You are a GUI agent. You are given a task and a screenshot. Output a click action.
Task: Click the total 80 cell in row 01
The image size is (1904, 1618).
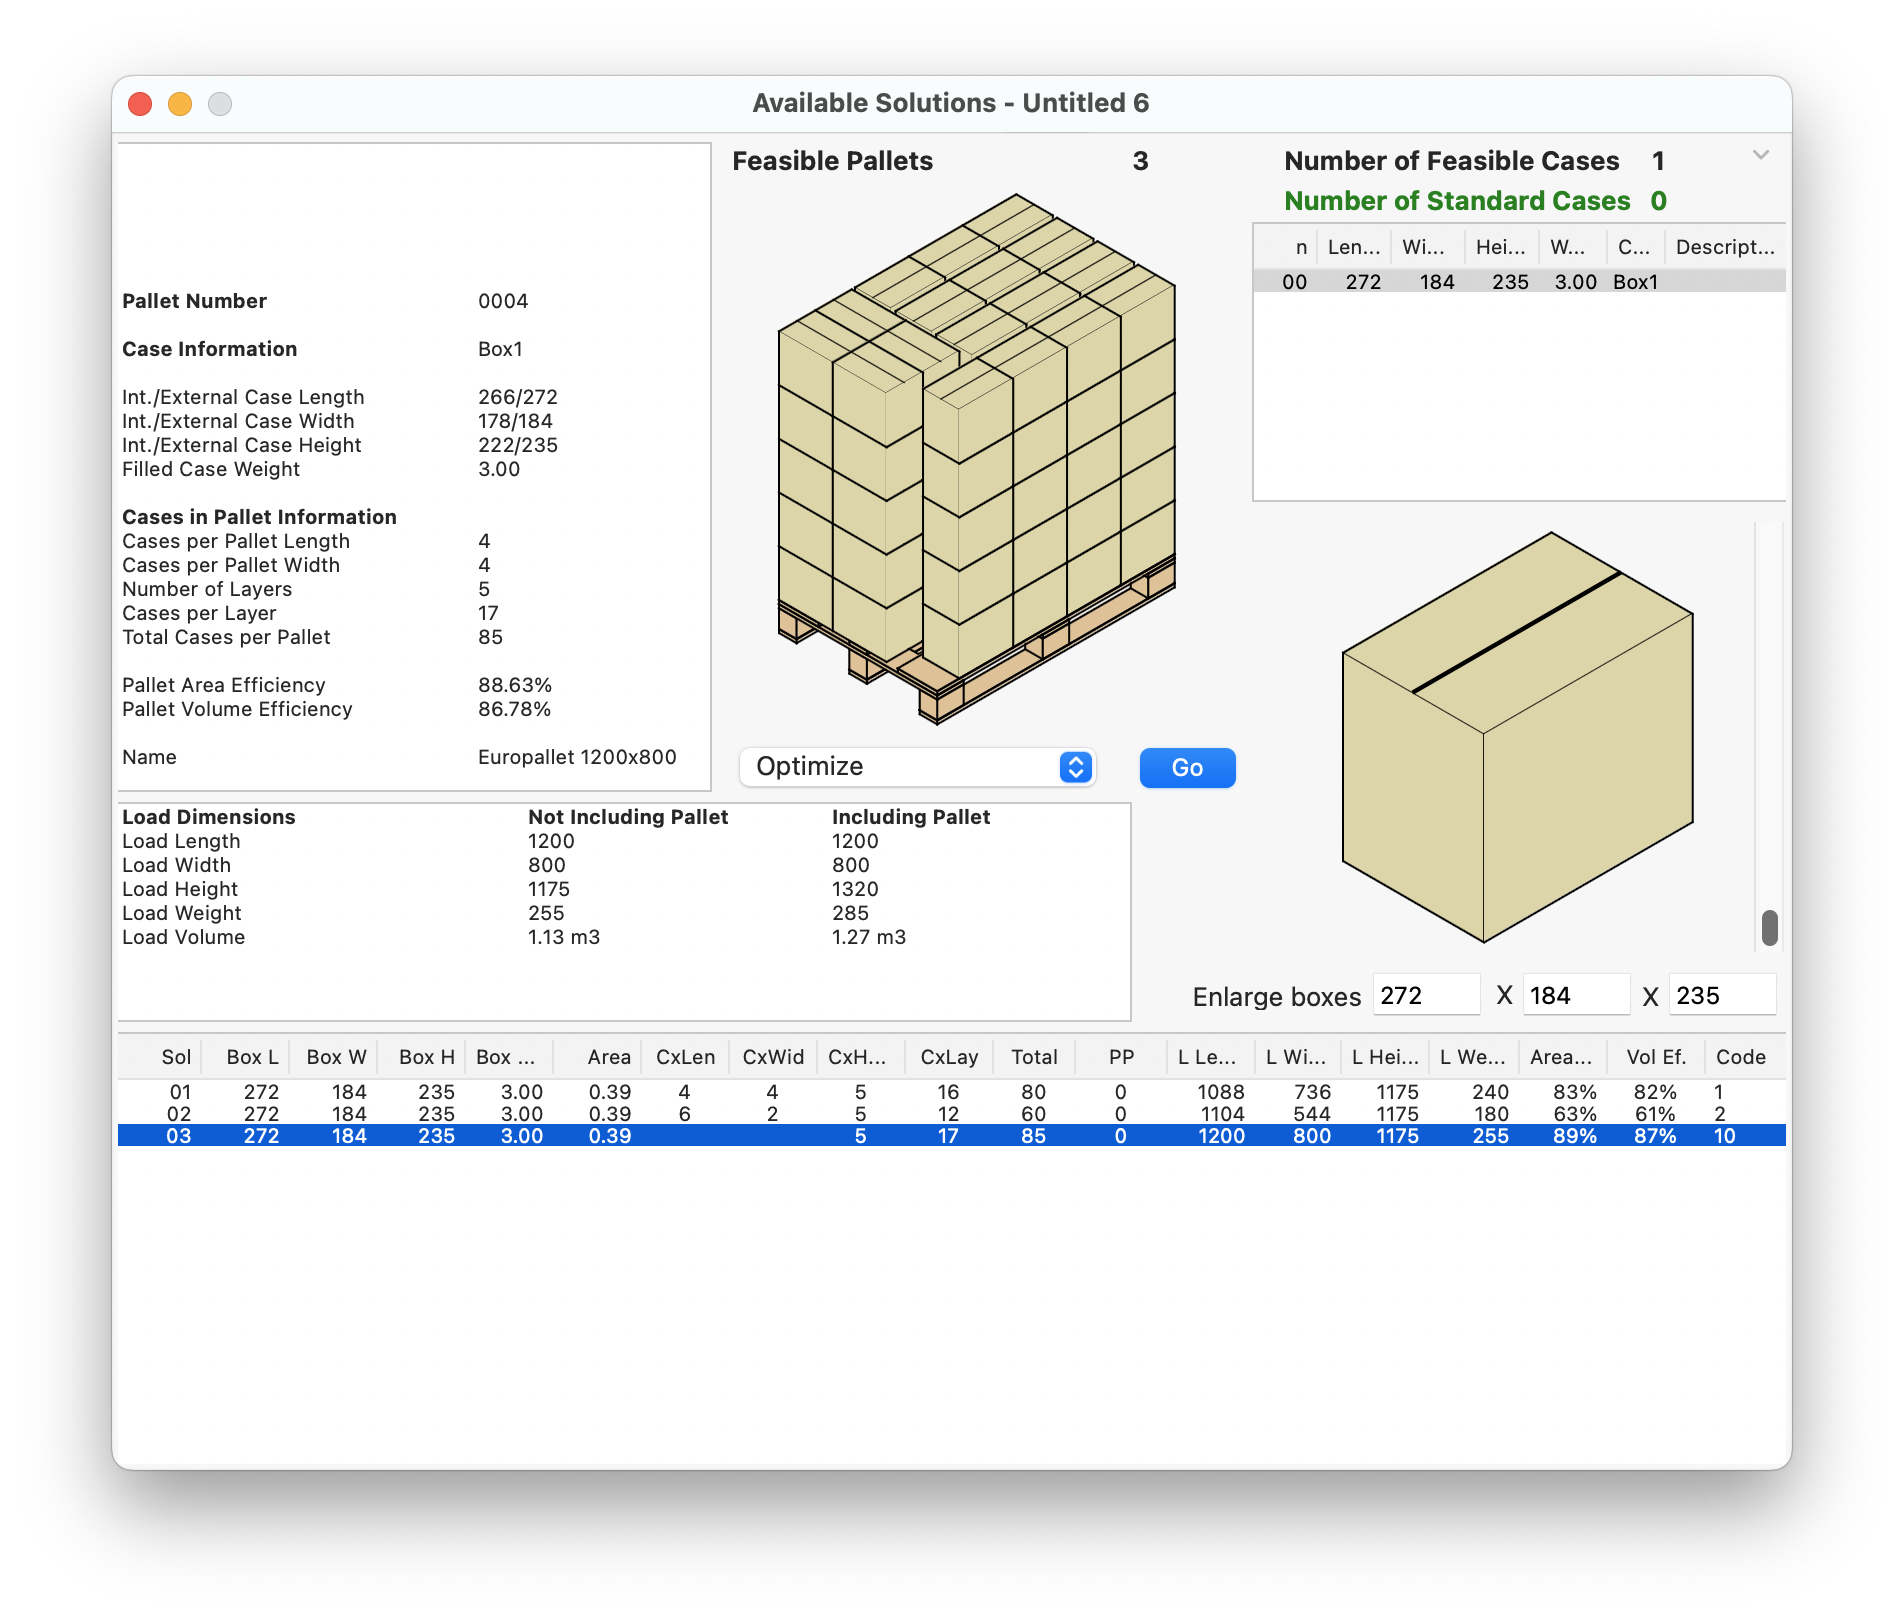coord(1033,1091)
